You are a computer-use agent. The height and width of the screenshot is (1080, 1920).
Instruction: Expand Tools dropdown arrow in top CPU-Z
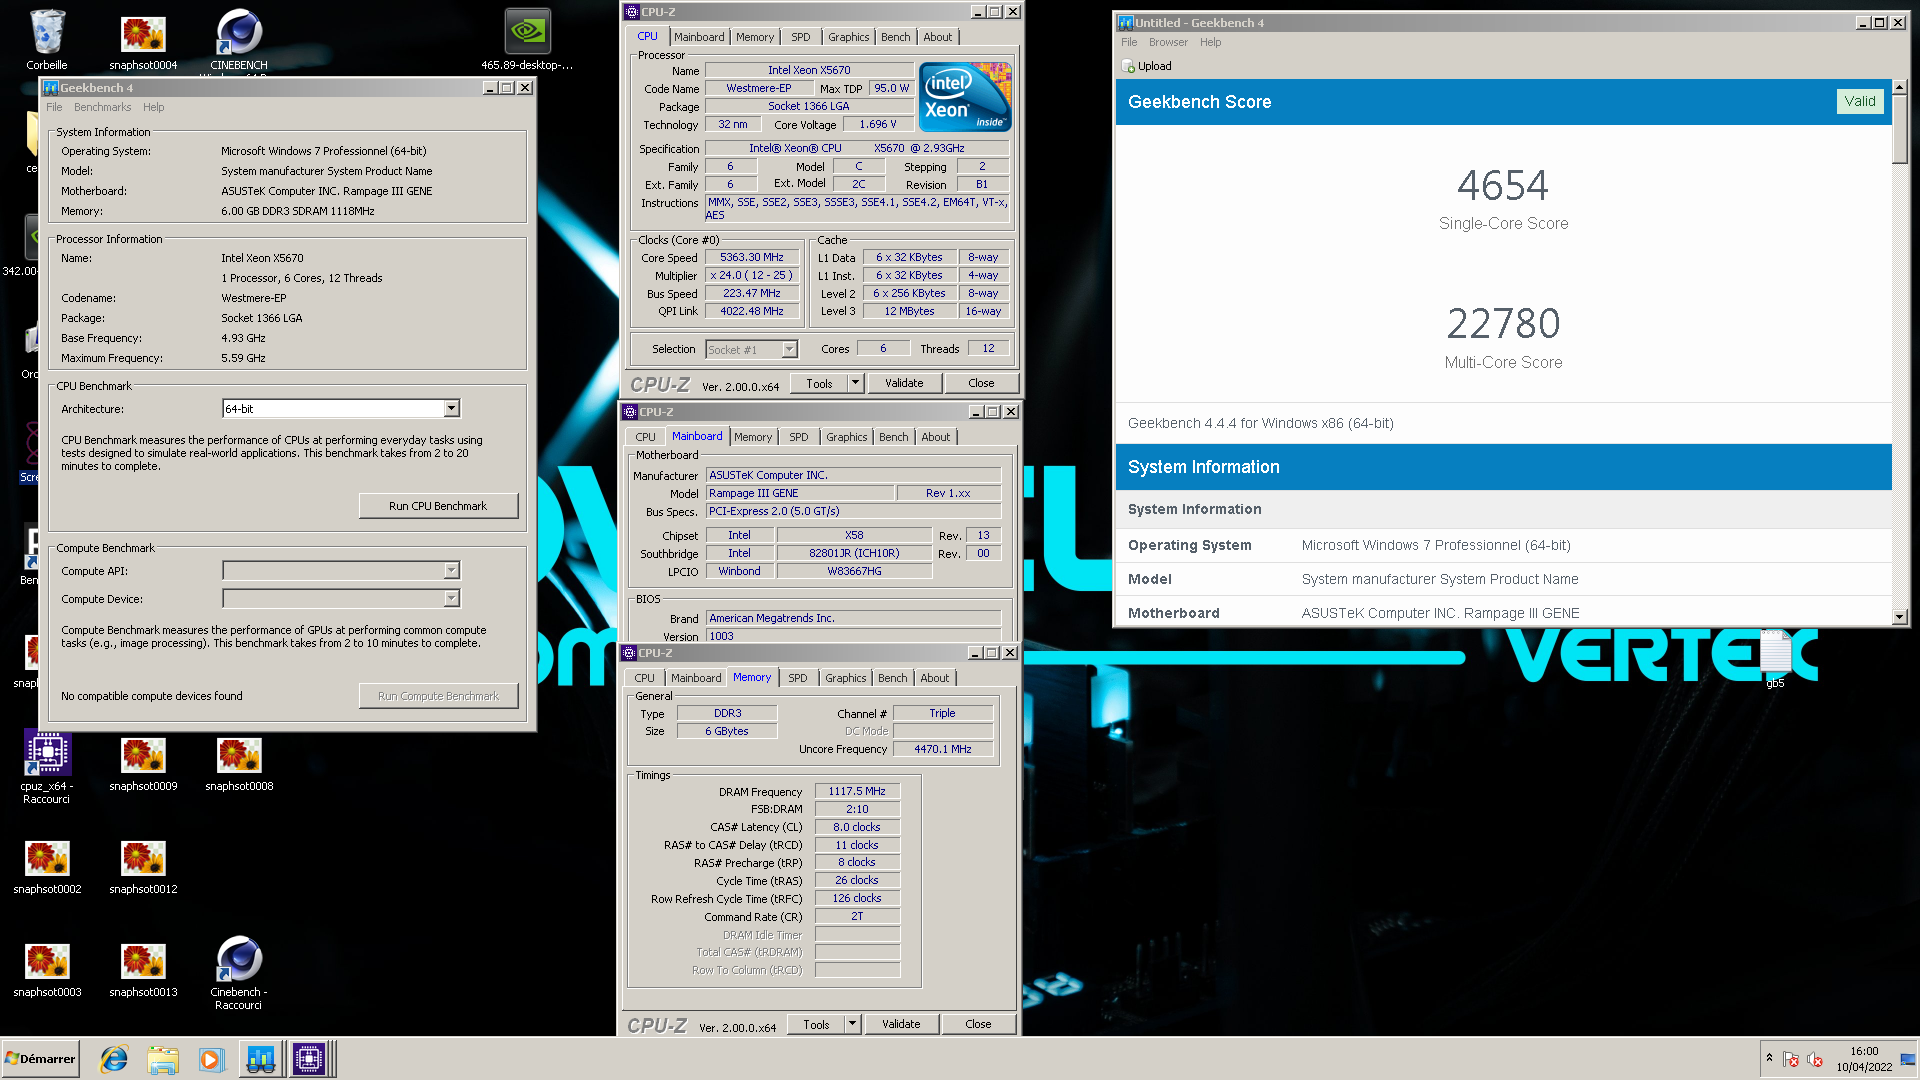tap(854, 383)
